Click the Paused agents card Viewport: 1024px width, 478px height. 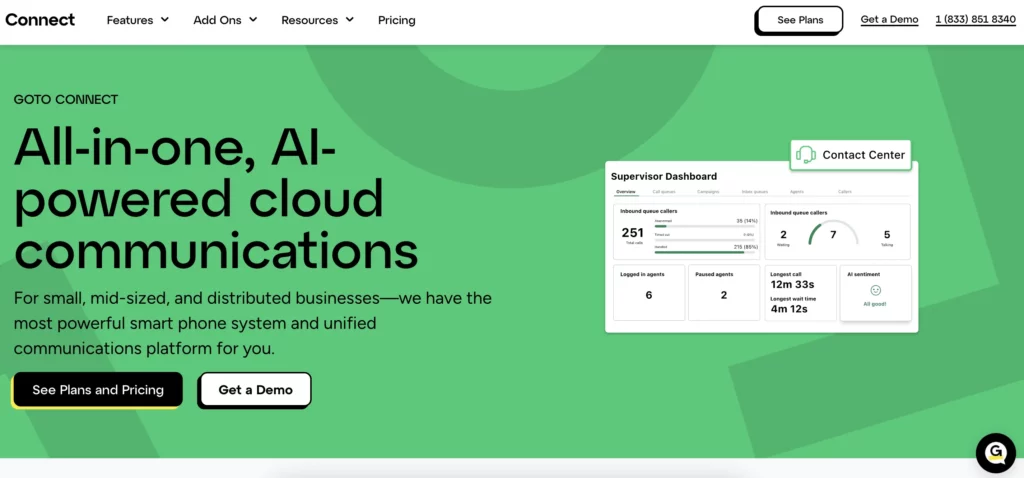coord(724,293)
